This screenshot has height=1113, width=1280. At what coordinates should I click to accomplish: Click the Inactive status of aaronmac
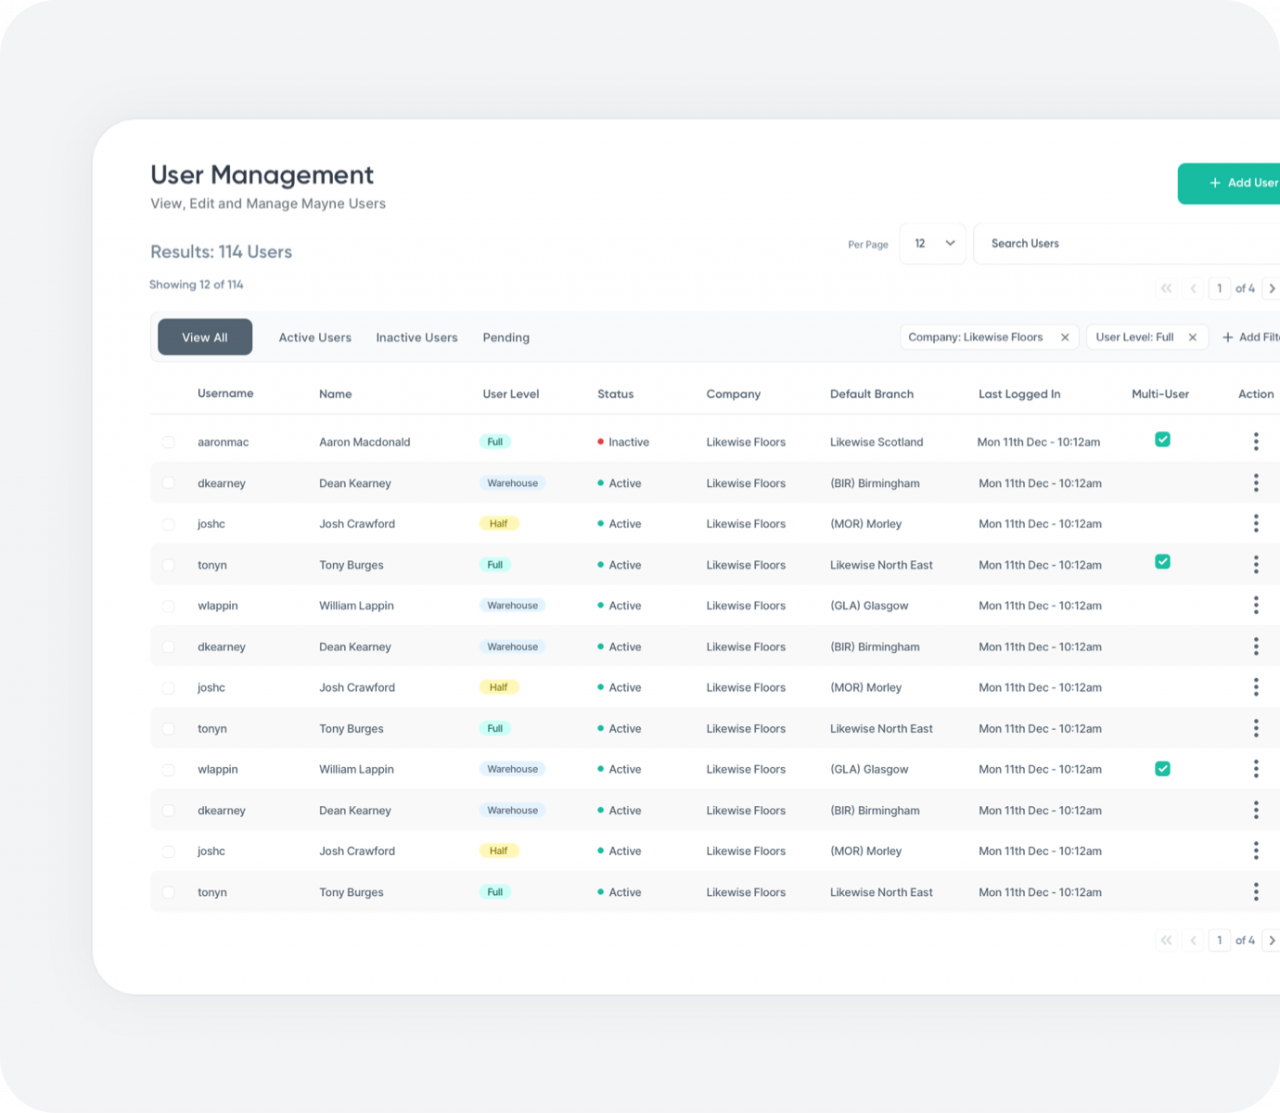[x=623, y=442]
